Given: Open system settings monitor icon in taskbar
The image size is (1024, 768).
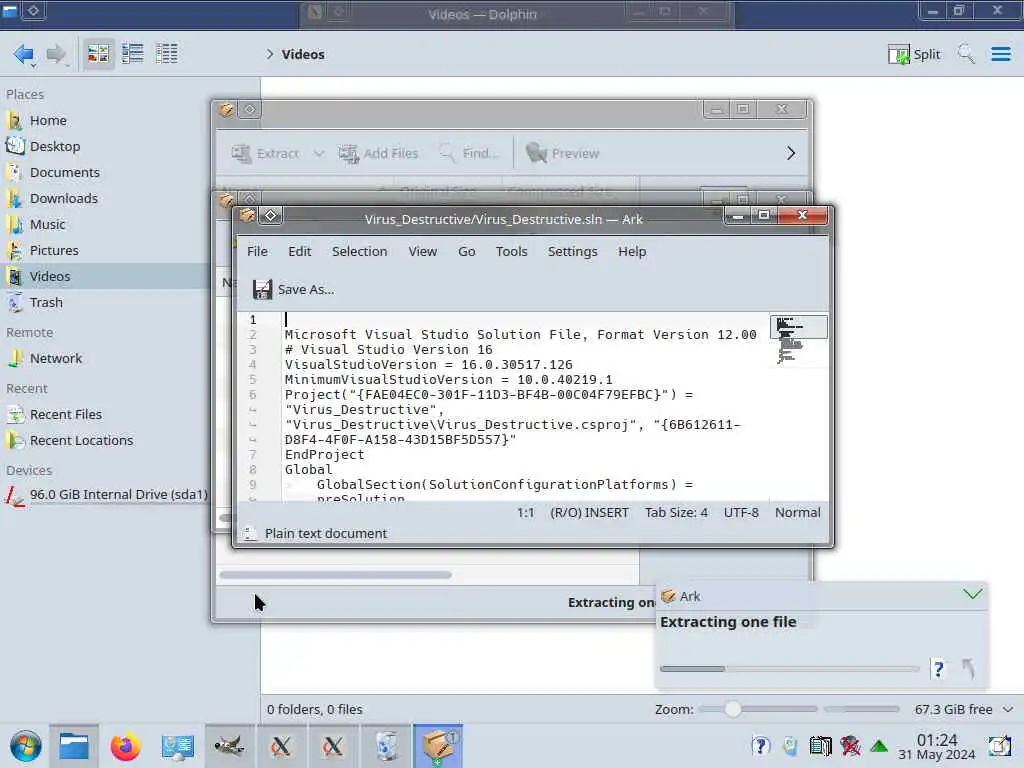Looking at the screenshot, I should pos(178,746).
